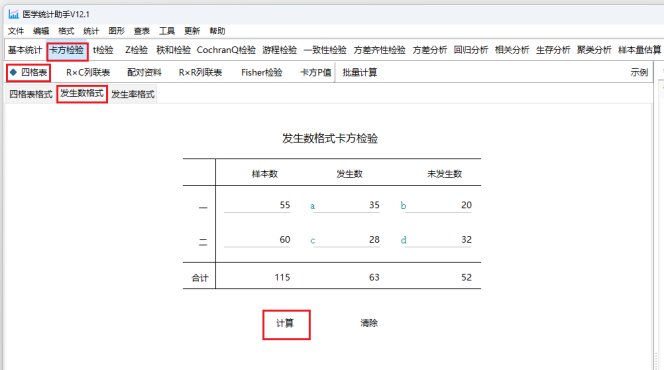Click total sample count 115
The width and height of the screenshot is (664, 370).
[x=282, y=278]
